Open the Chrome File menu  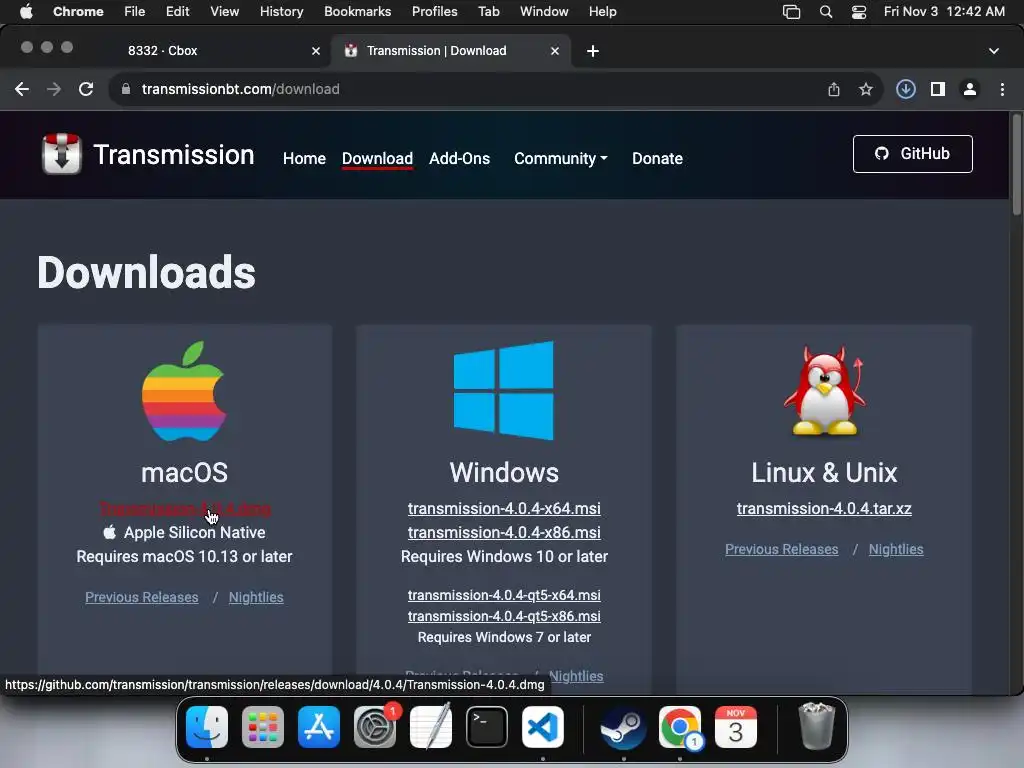pos(135,12)
